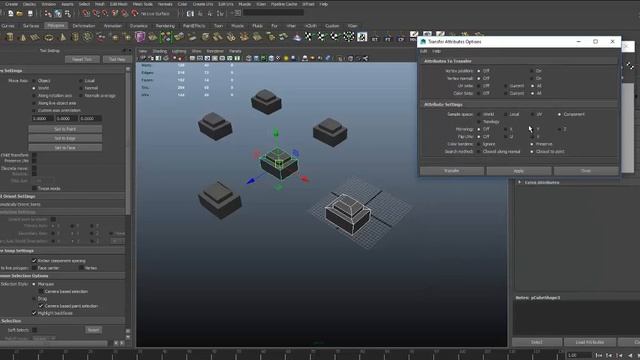
Task: Click the yellow Use All Lights viewport icon
Action: [x=286, y=58]
